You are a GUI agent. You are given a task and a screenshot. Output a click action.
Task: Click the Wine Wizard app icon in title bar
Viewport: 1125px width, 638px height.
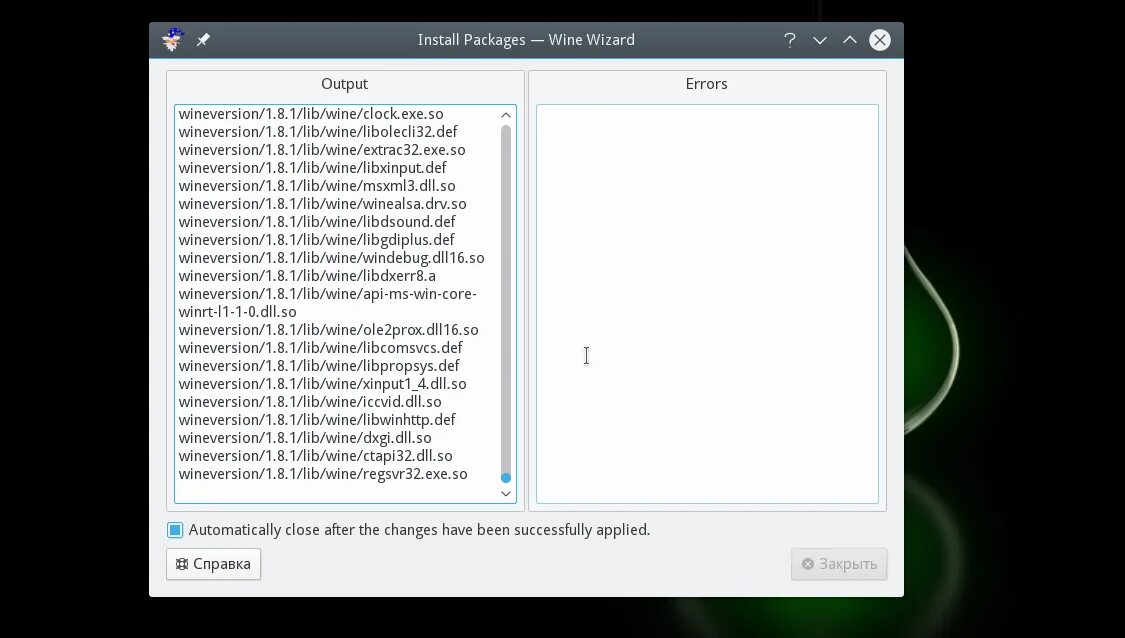172,39
